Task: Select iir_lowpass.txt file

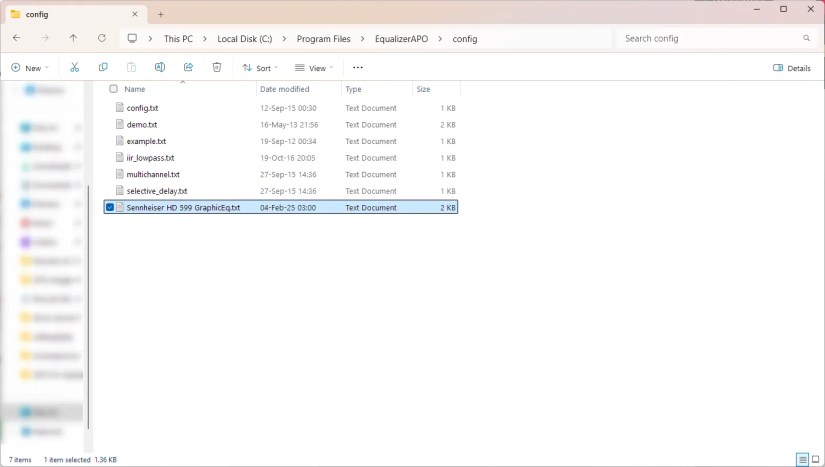Action: pos(150,158)
